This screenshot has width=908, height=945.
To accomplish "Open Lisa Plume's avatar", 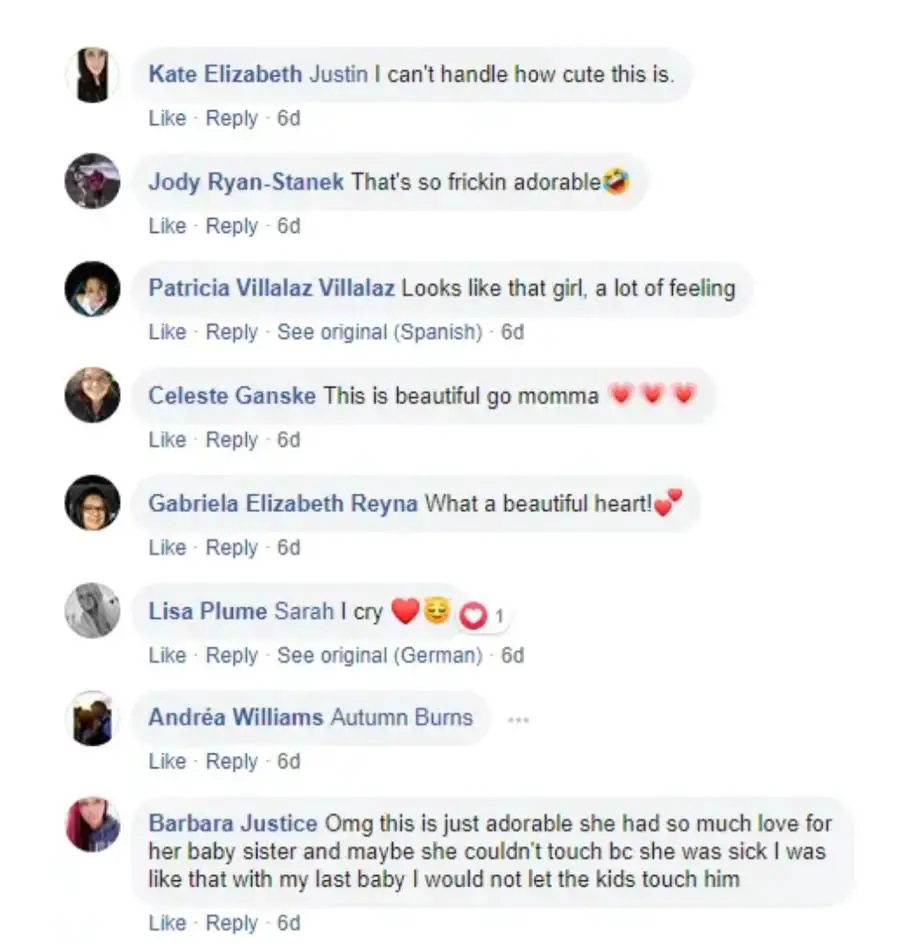I will point(92,611).
